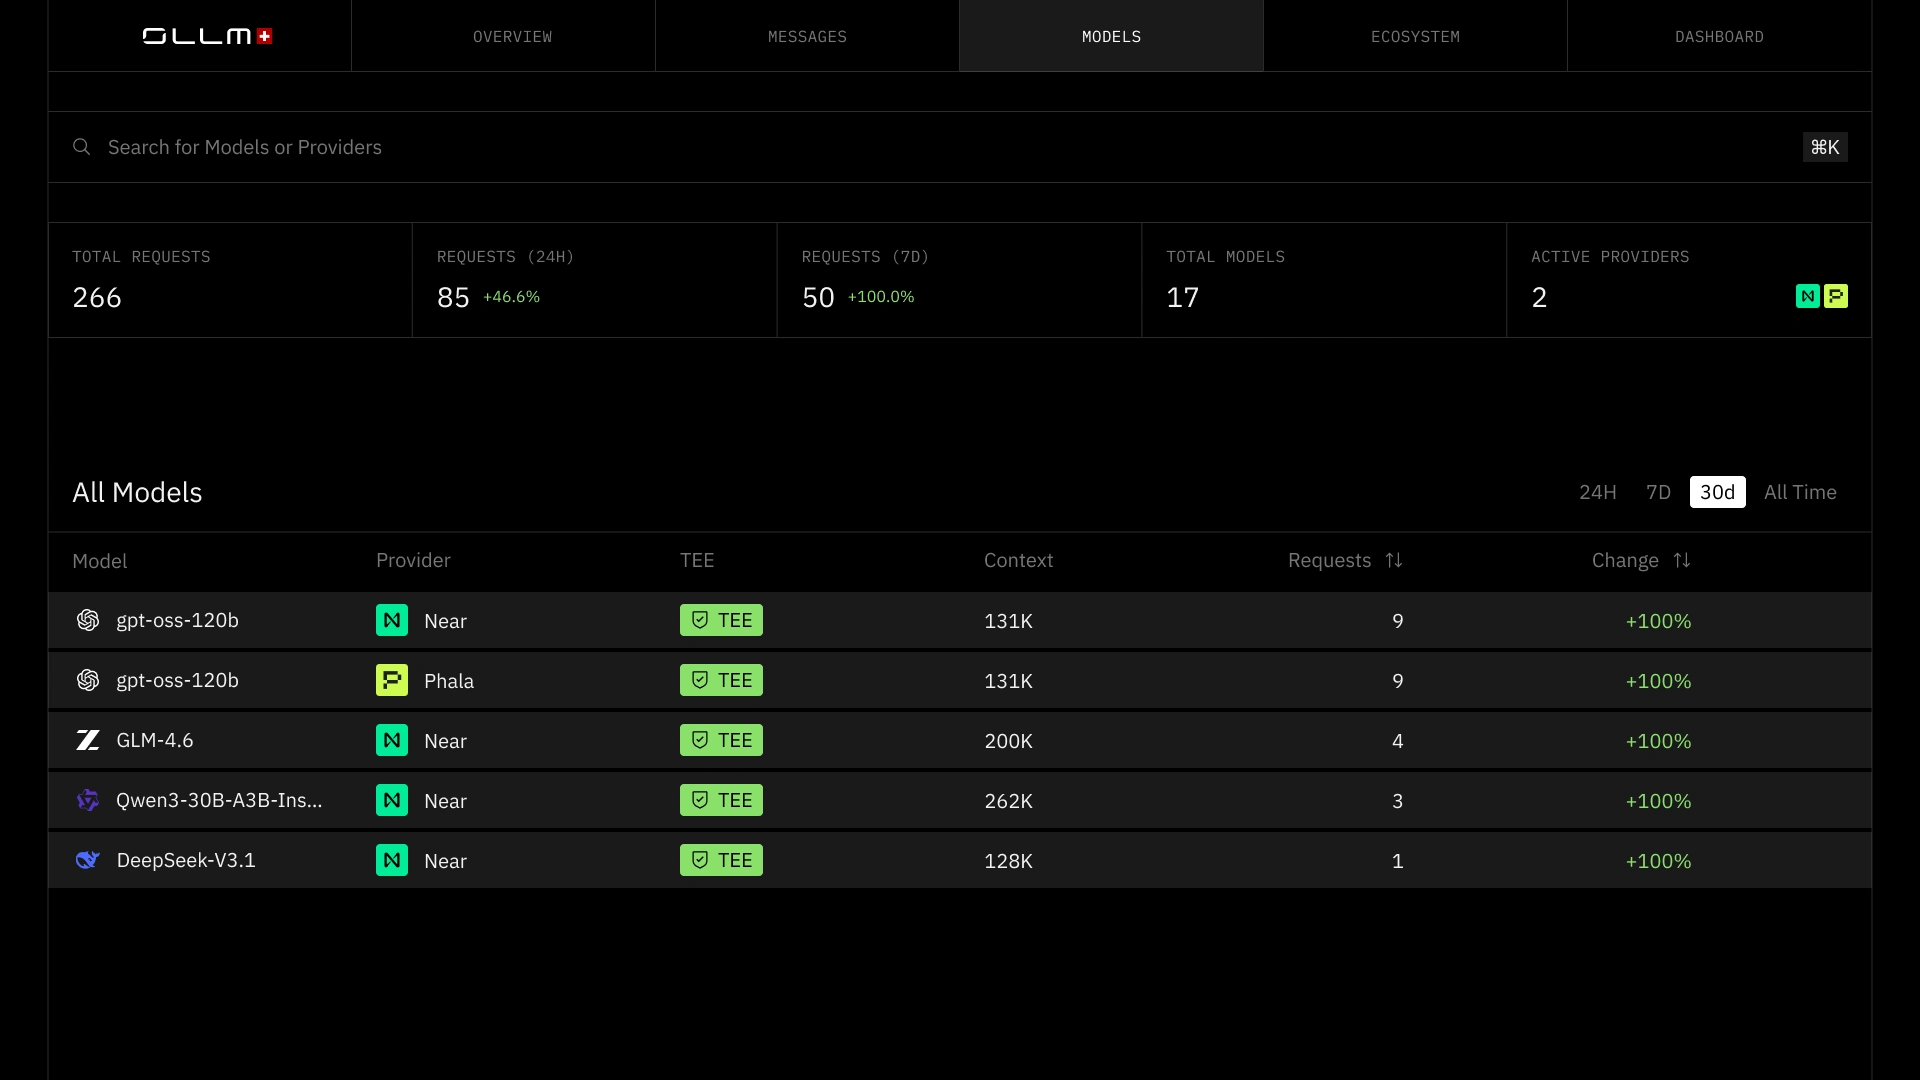Image resolution: width=1920 pixels, height=1080 pixels.
Task: Focus the Search for Models or Providers field
Action: click(900, 147)
